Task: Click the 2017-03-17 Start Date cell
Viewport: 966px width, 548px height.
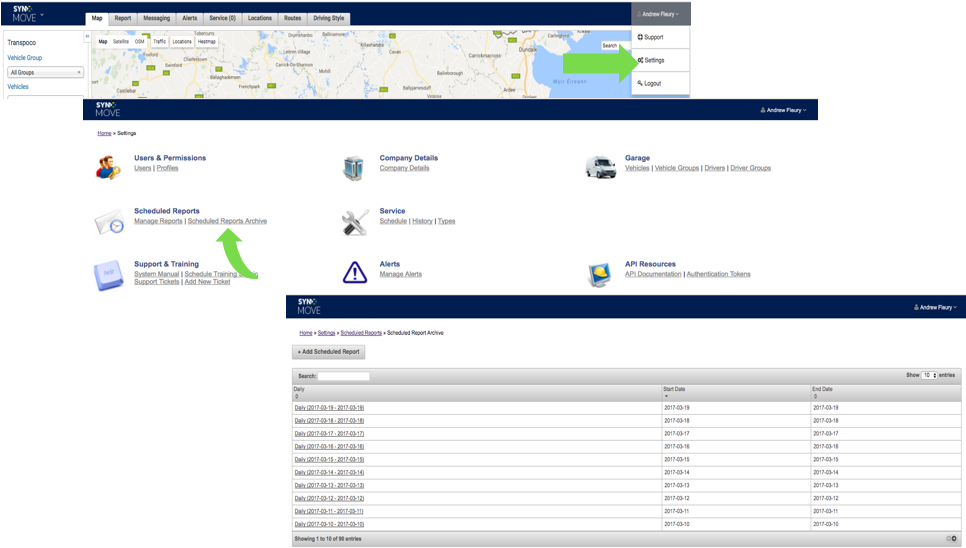Action: 736,433
